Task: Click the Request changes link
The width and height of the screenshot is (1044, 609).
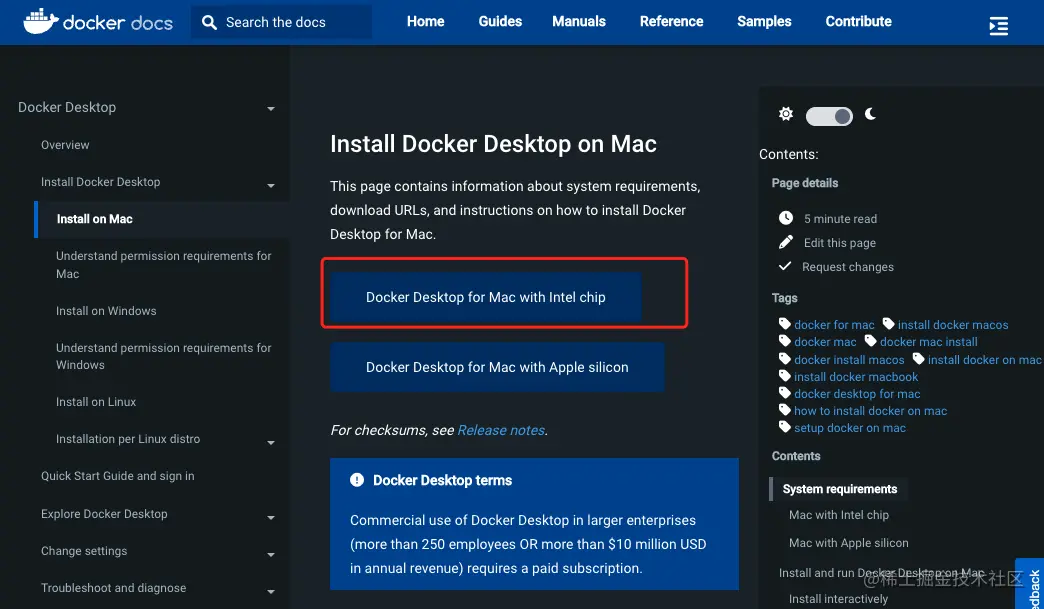Action: (x=848, y=266)
